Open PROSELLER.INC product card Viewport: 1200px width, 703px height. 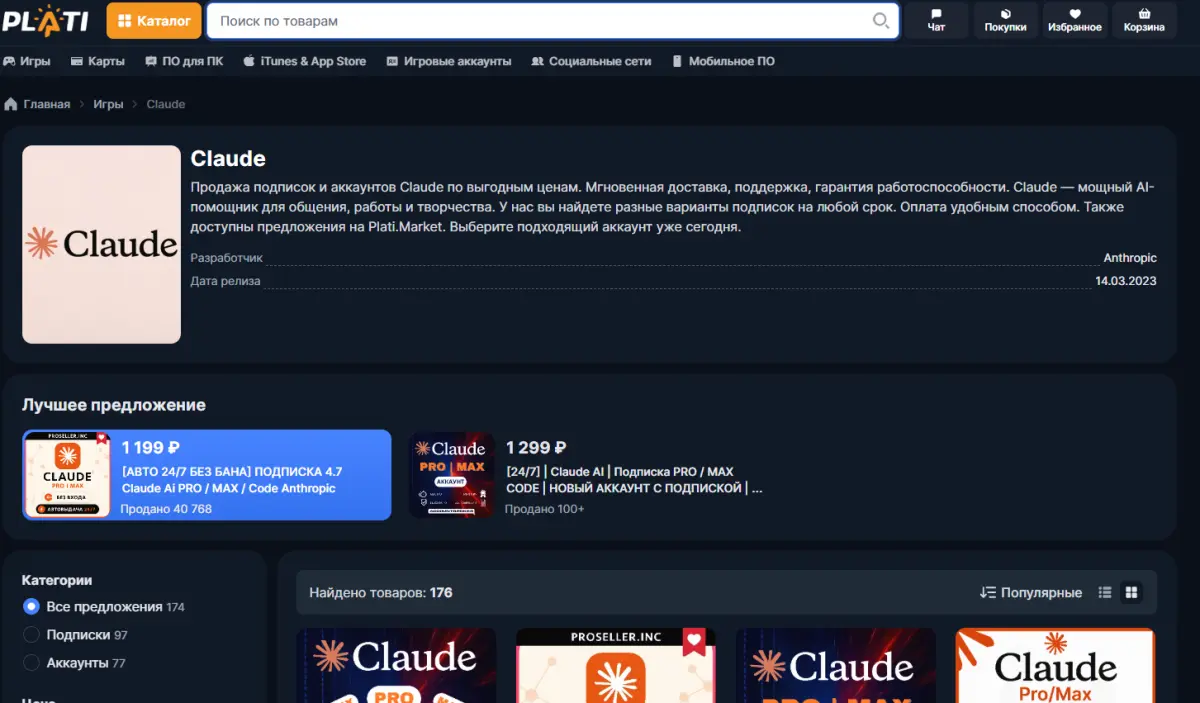[x=616, y=665]
